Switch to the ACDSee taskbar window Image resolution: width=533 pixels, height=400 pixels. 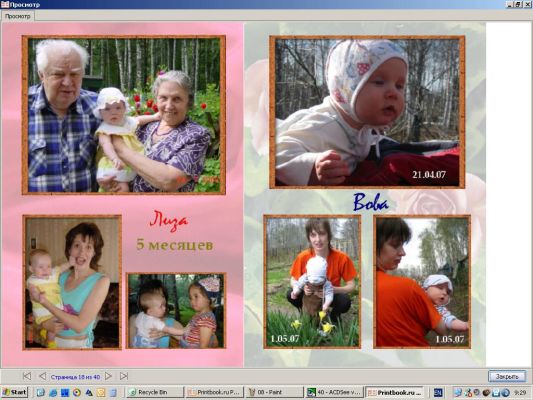[x=334, y=393]
